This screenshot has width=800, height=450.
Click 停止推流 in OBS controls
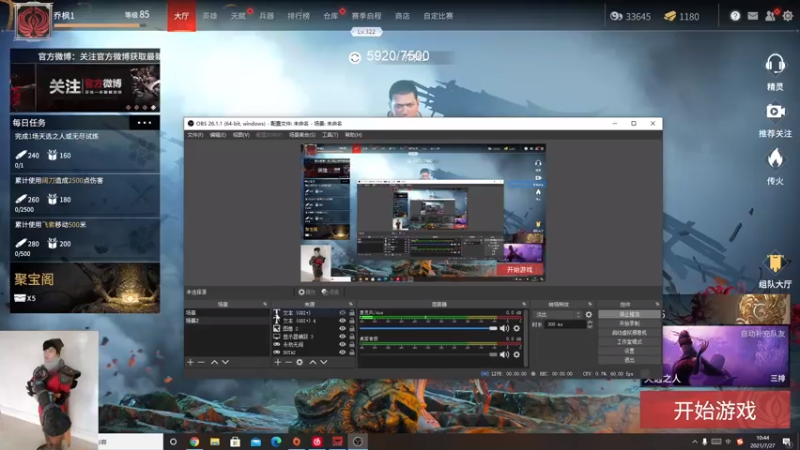(x=629, y=314)
